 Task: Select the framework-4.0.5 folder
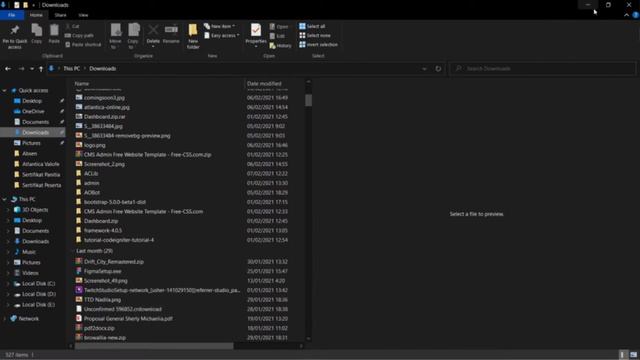pyautogui.click(x=103, y=231)
